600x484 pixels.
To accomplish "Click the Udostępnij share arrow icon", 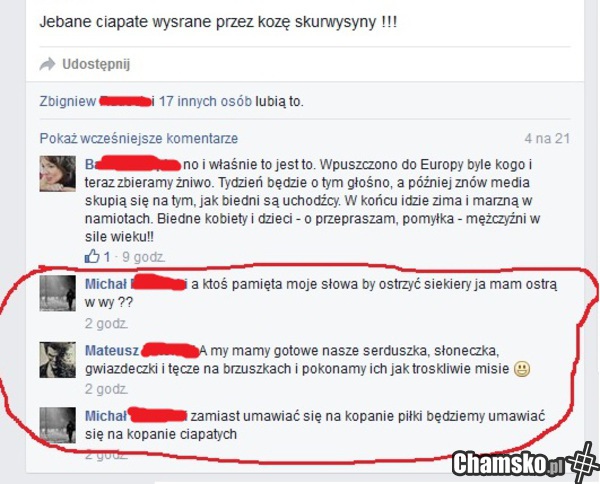I will (47, 64).
